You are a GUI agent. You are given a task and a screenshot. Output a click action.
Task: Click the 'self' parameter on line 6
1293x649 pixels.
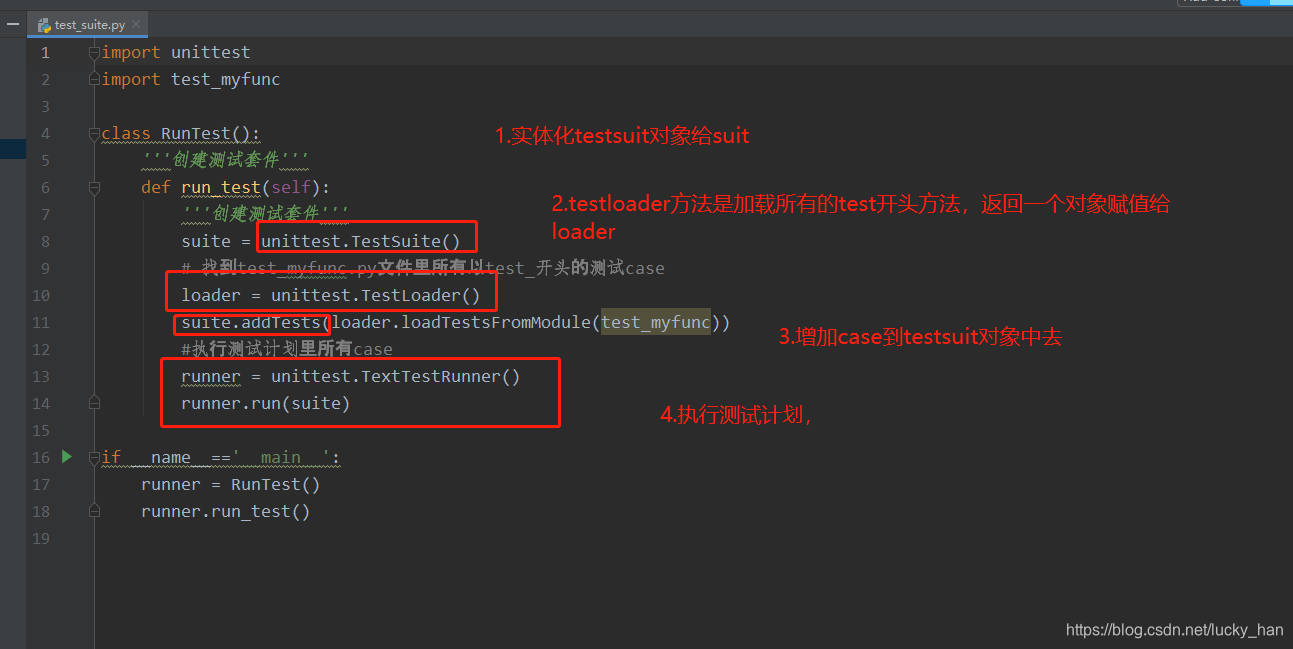pos(291,187)
